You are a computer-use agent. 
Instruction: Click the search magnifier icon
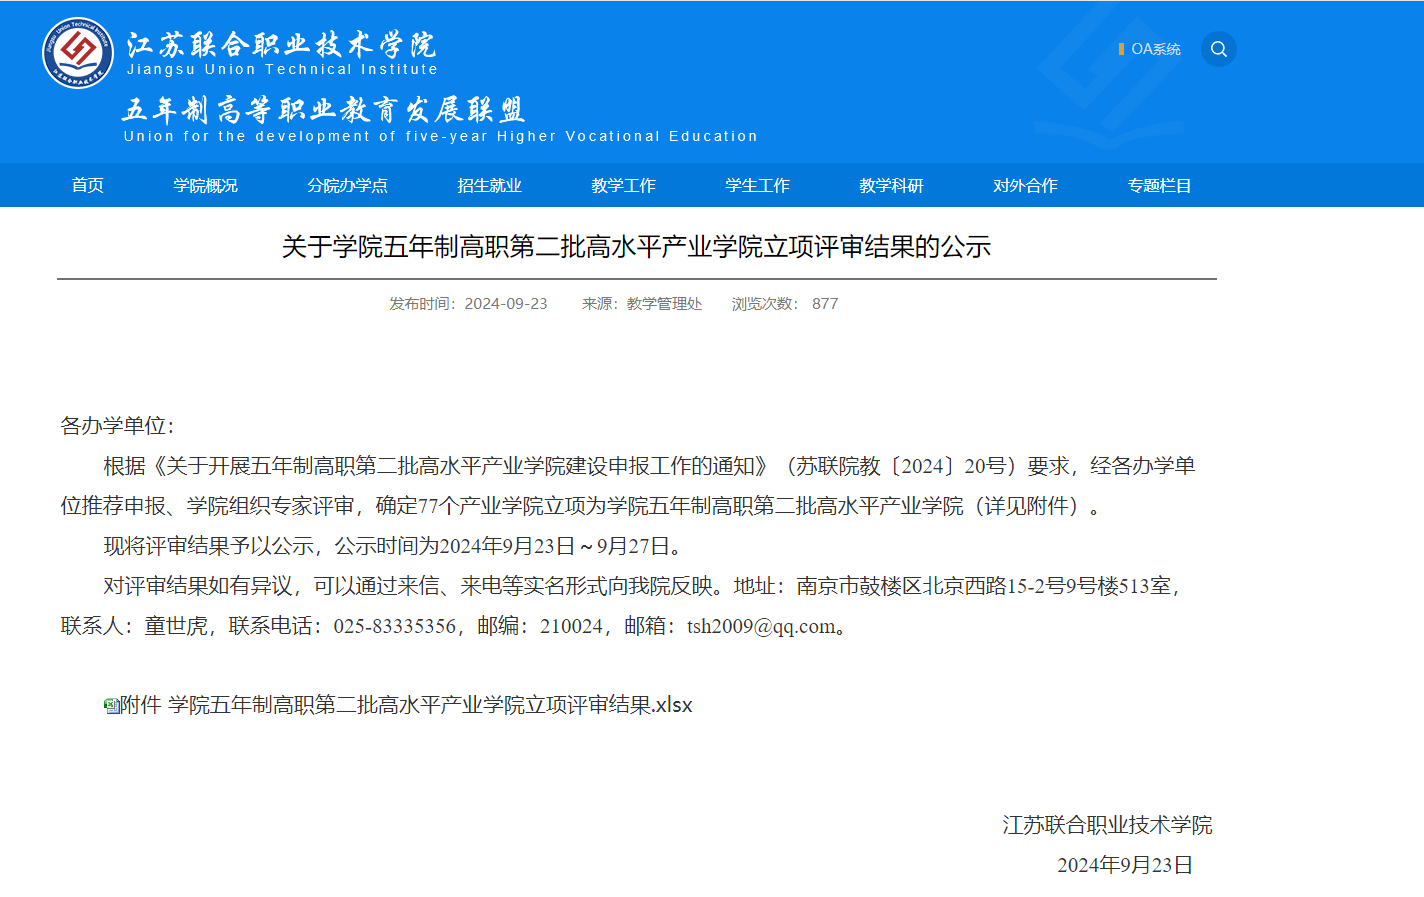click(1218, 49)
